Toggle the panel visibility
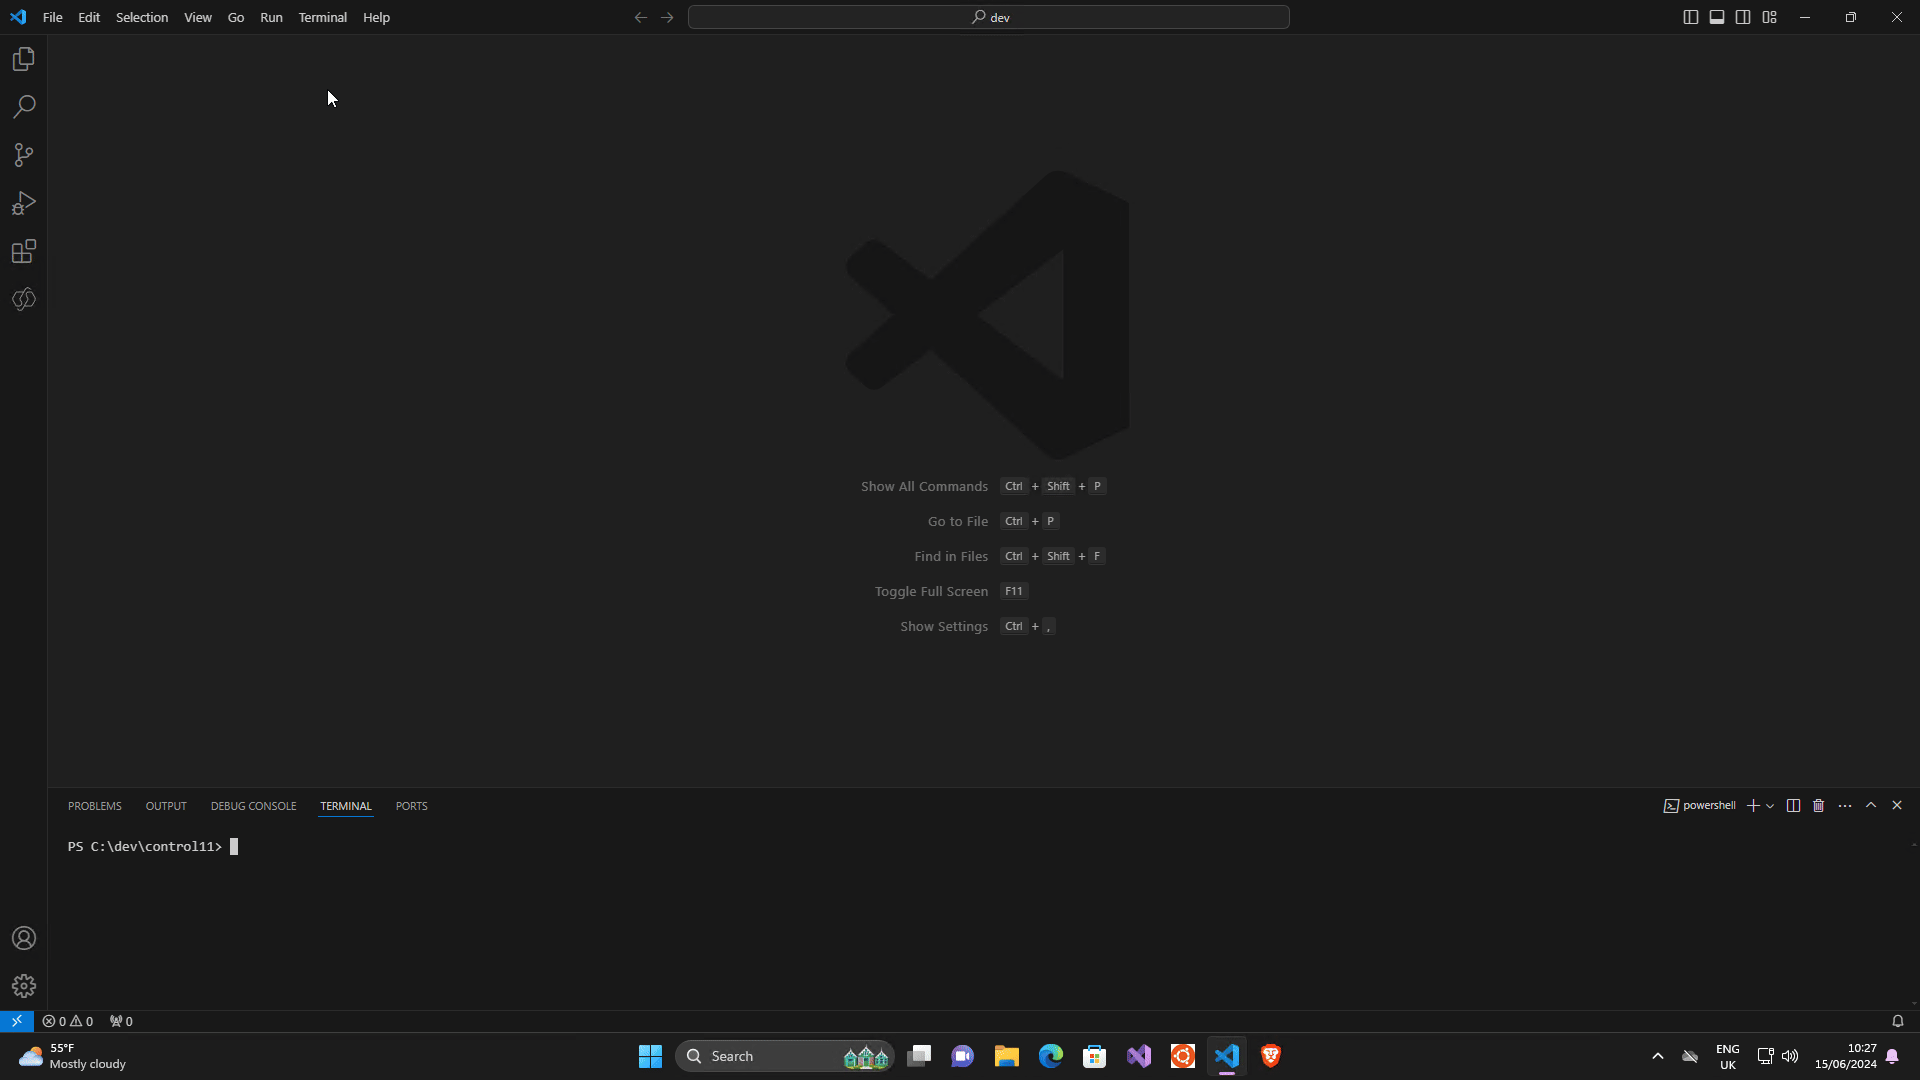1920x1080 pixels. pyautogui.click(x=1717, y=17)
